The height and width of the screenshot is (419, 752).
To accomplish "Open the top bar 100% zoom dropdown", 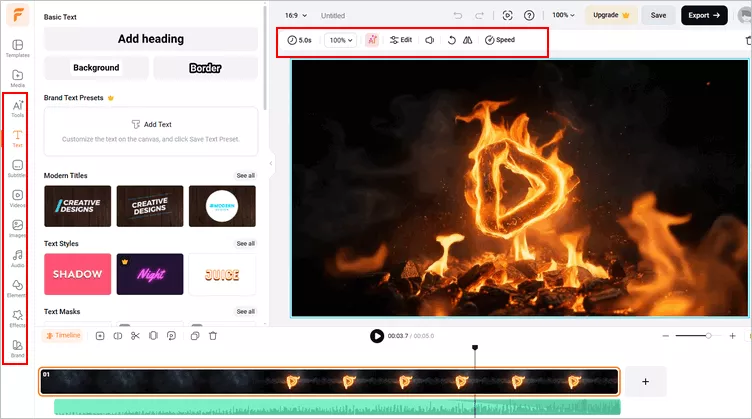I will point(563,15).
